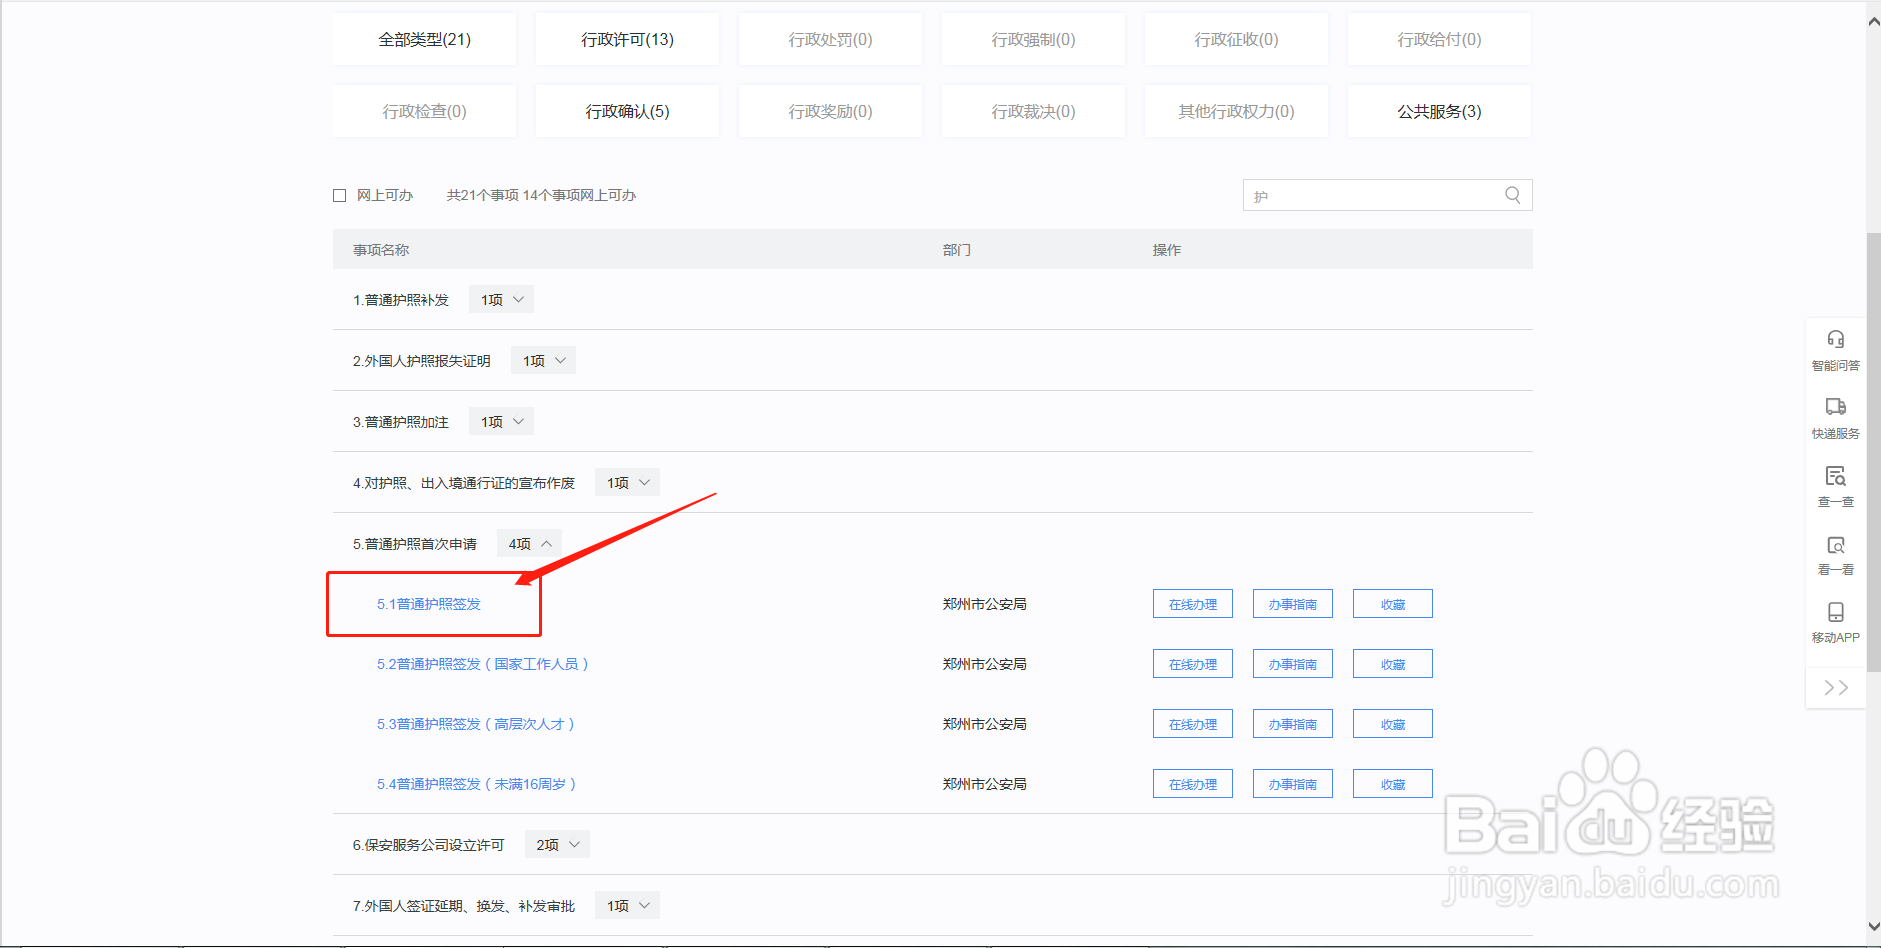
Task: Click inside the search input field
Action: (1370, 195)
